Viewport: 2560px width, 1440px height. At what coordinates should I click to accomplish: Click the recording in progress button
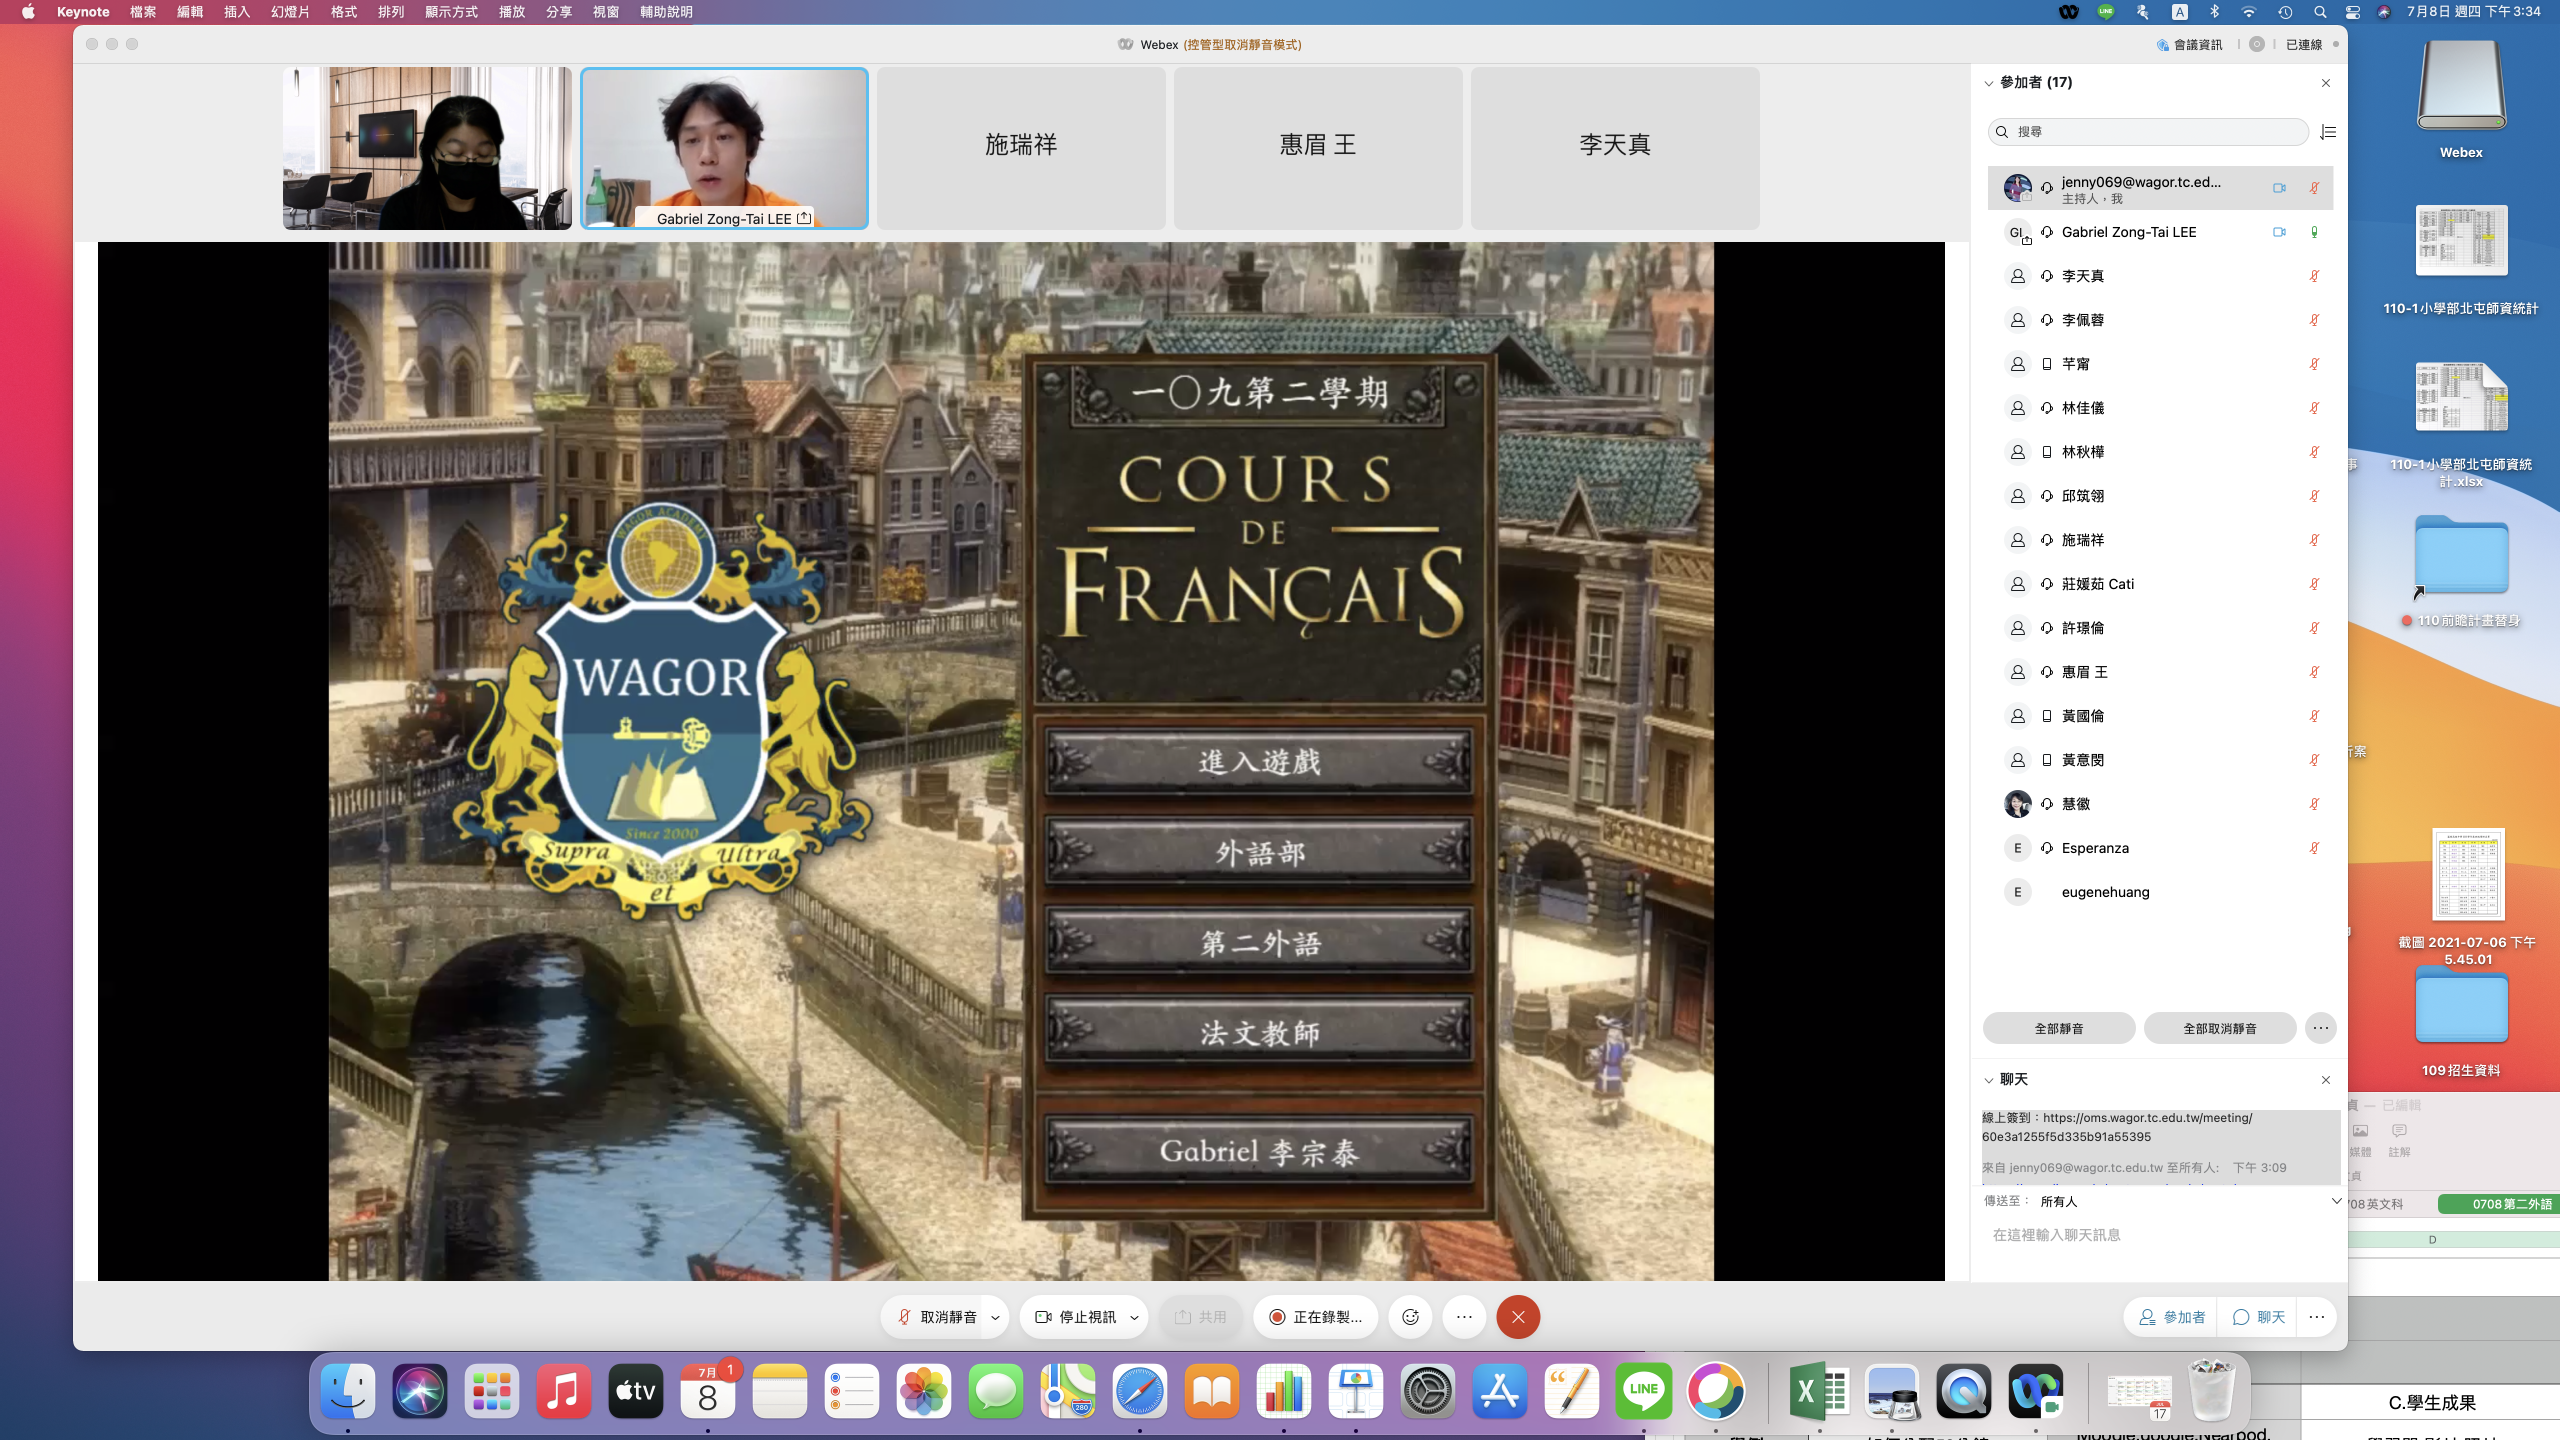pos(1315,1317)
